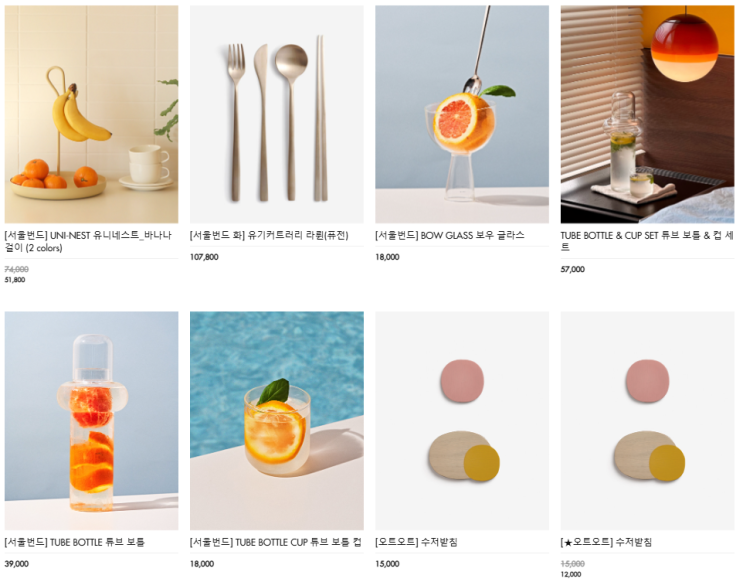Open the grapefruit BOW GLASS product image
This screenshot has height=582, width=743.
[x=462, y=114]
